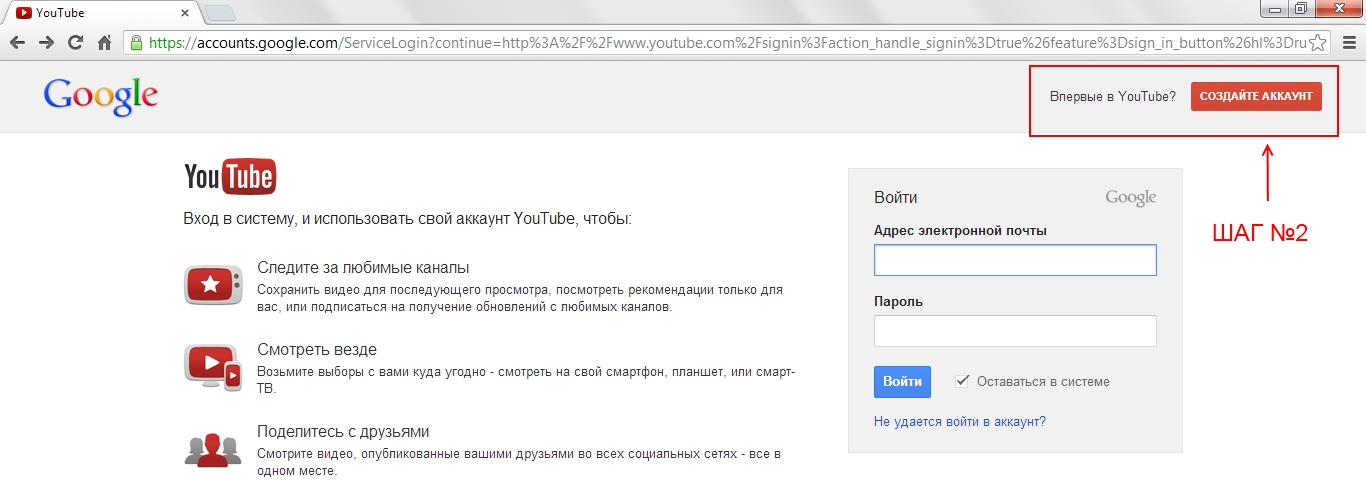The image size is (1366, 483).
Task: Click the 'Адрес электронной почты' label
Action: (960, 231)
